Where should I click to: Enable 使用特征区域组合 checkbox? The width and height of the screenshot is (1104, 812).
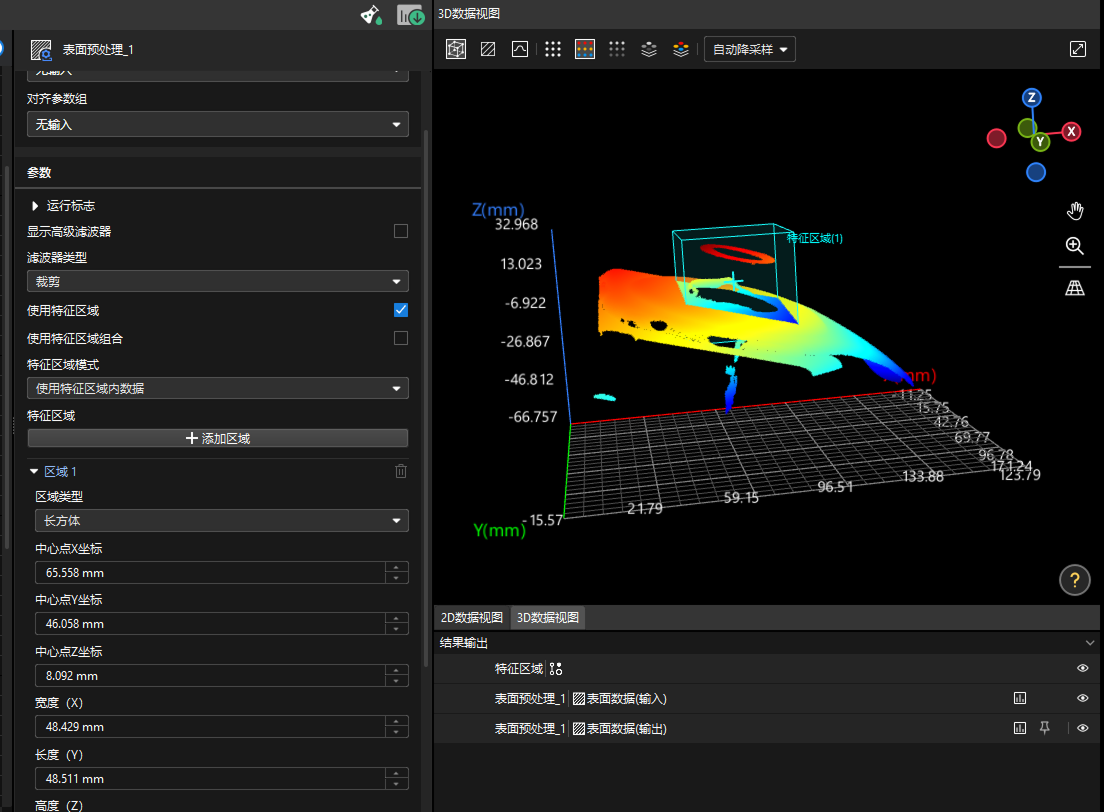[x=400, y=338]
